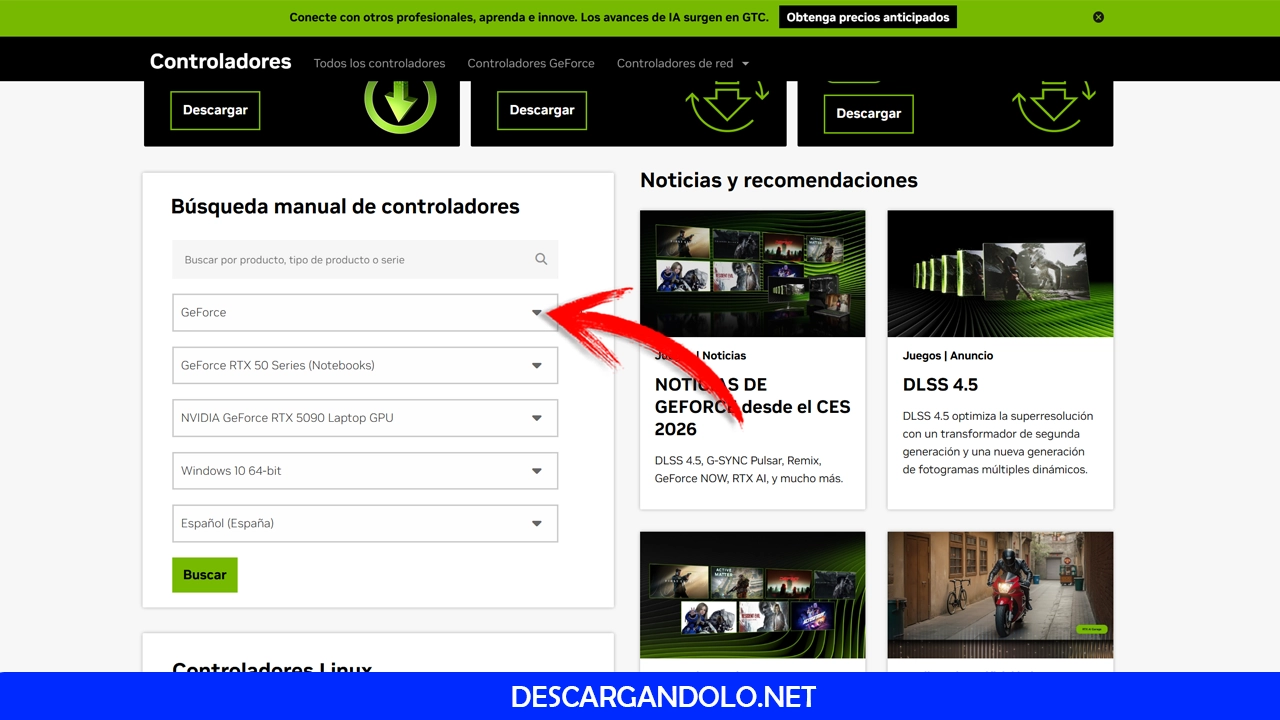Open the RTX 5090 Laptop GPU dropdown
The width and height of the screenshot is (1280, 720).
(365, 418)
